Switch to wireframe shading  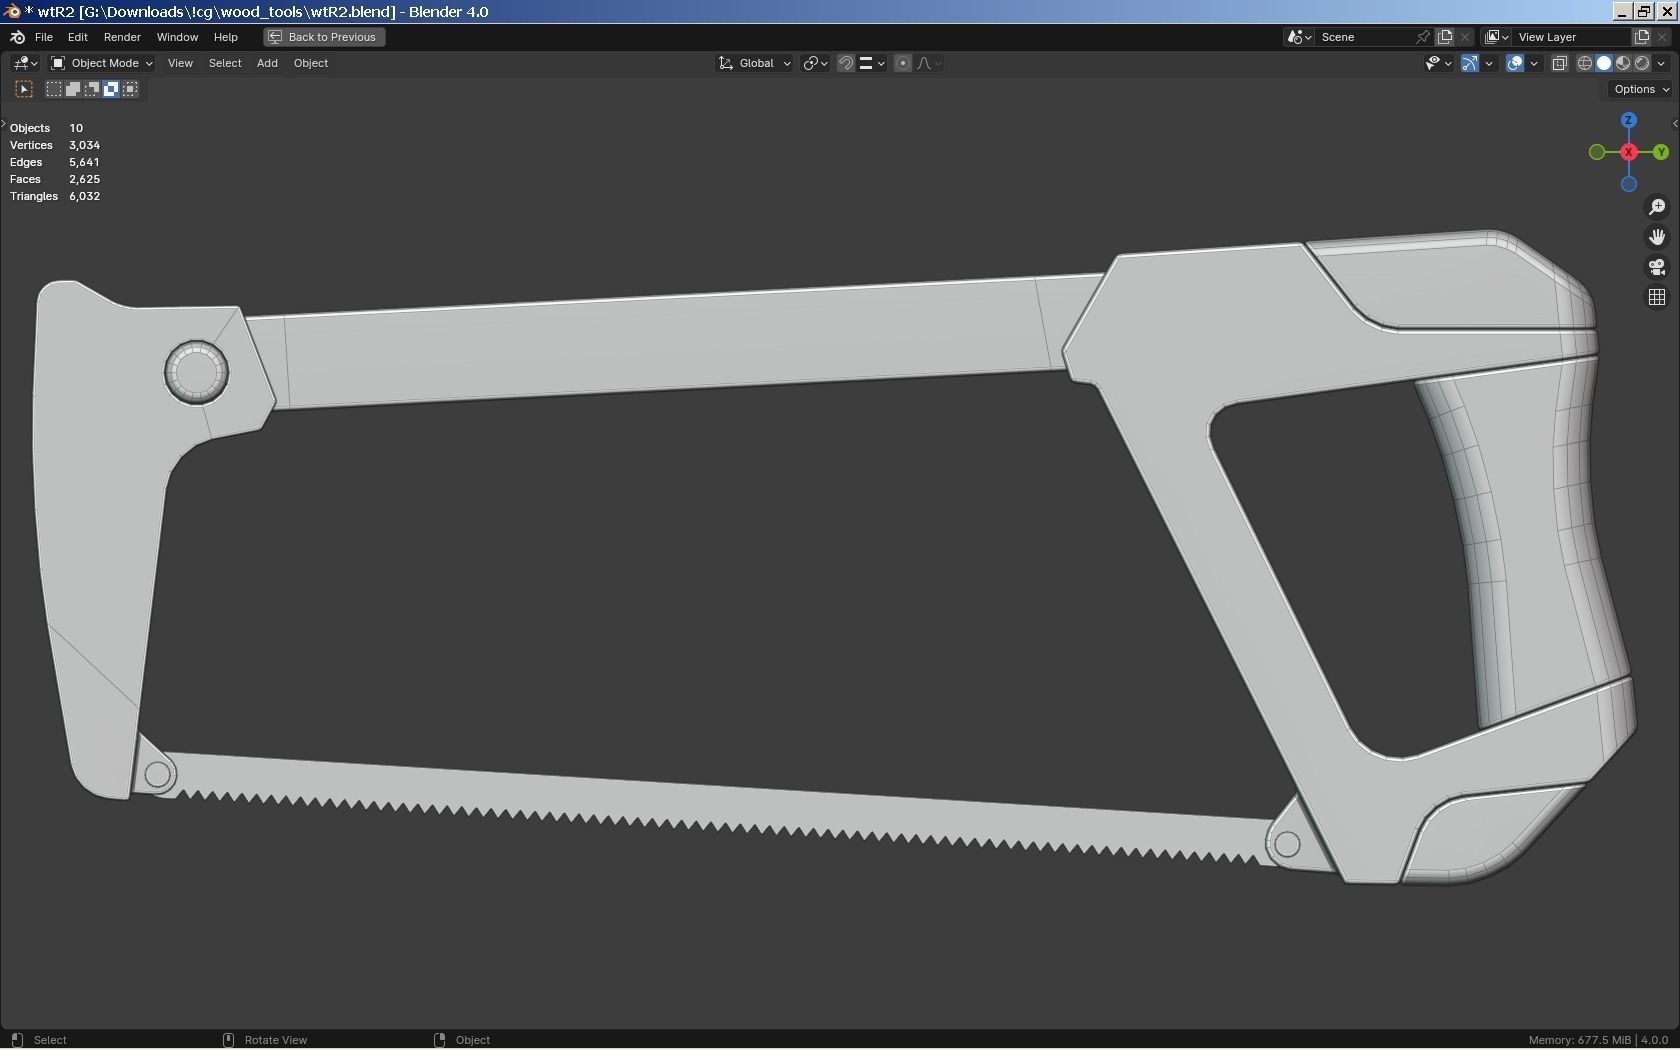(1585, 63)
